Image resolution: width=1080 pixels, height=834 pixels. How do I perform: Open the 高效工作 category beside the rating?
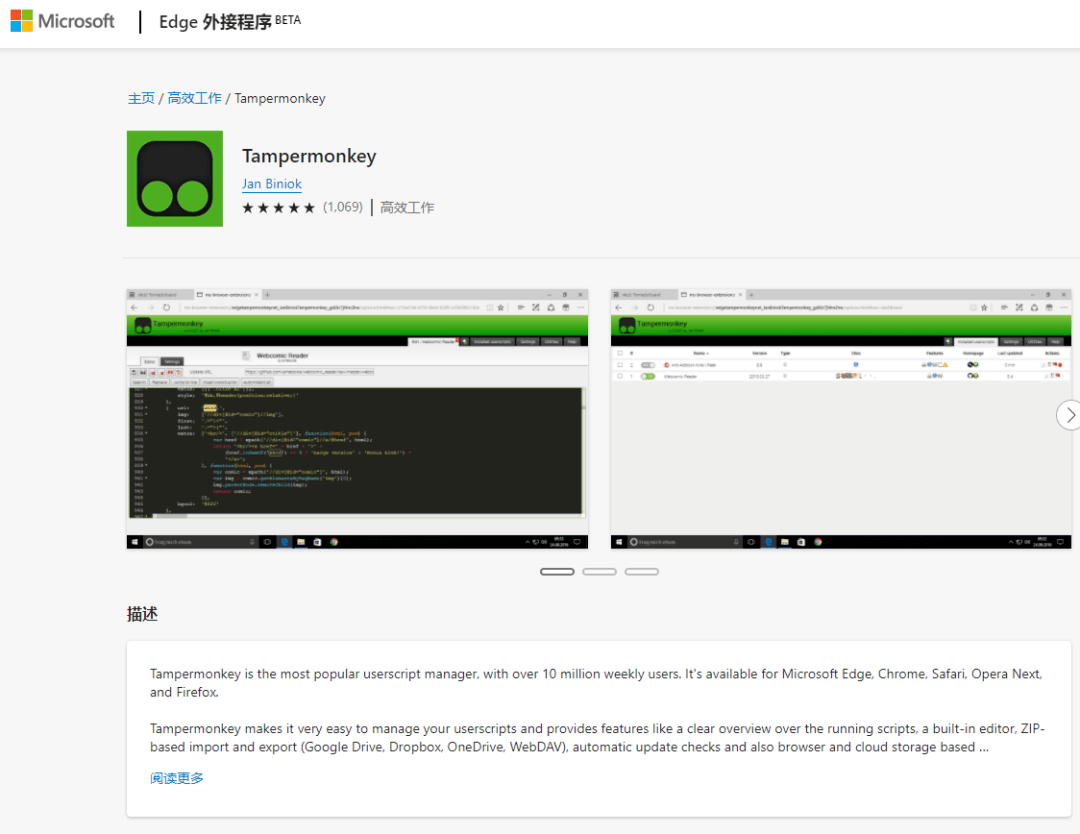406,207
